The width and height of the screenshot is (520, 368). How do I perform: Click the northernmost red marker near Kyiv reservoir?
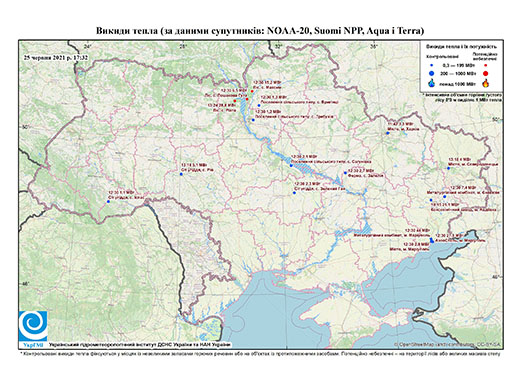(252, 91)
